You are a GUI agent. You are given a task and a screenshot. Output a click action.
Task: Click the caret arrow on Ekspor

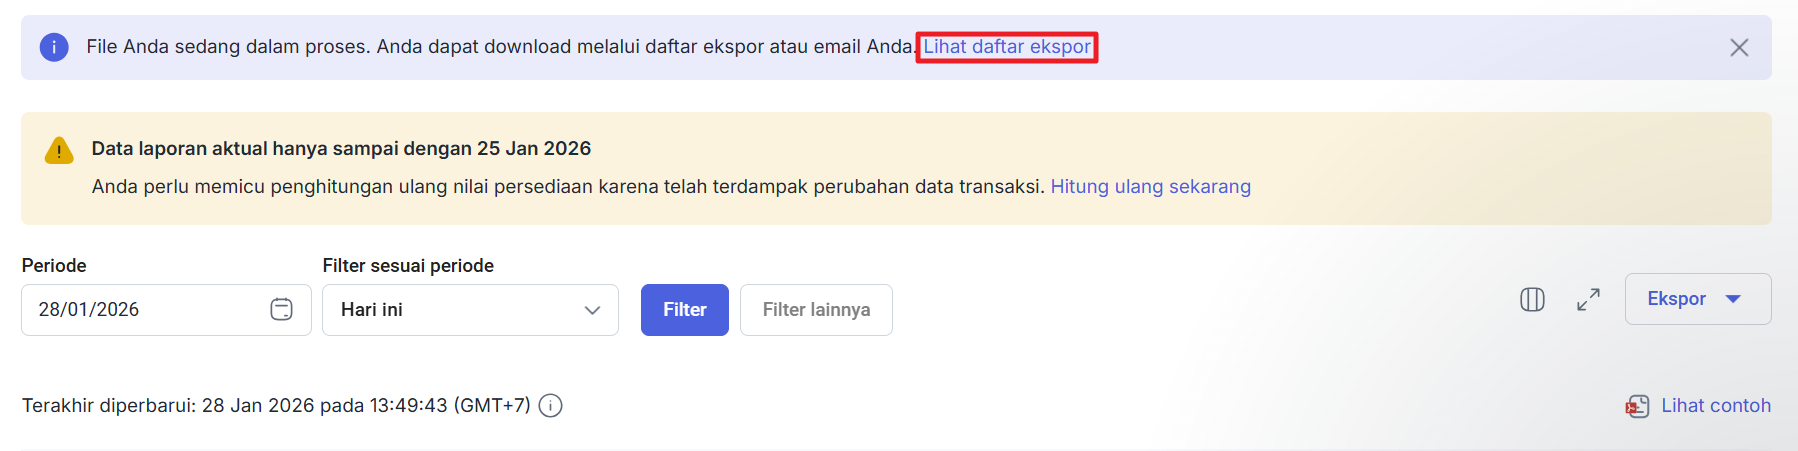pos(1734,299)
